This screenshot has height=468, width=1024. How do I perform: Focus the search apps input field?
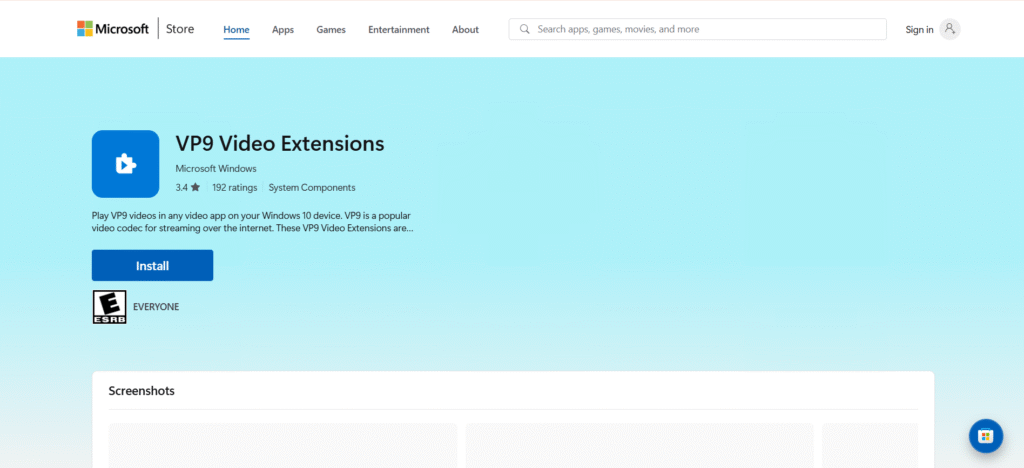697,29
